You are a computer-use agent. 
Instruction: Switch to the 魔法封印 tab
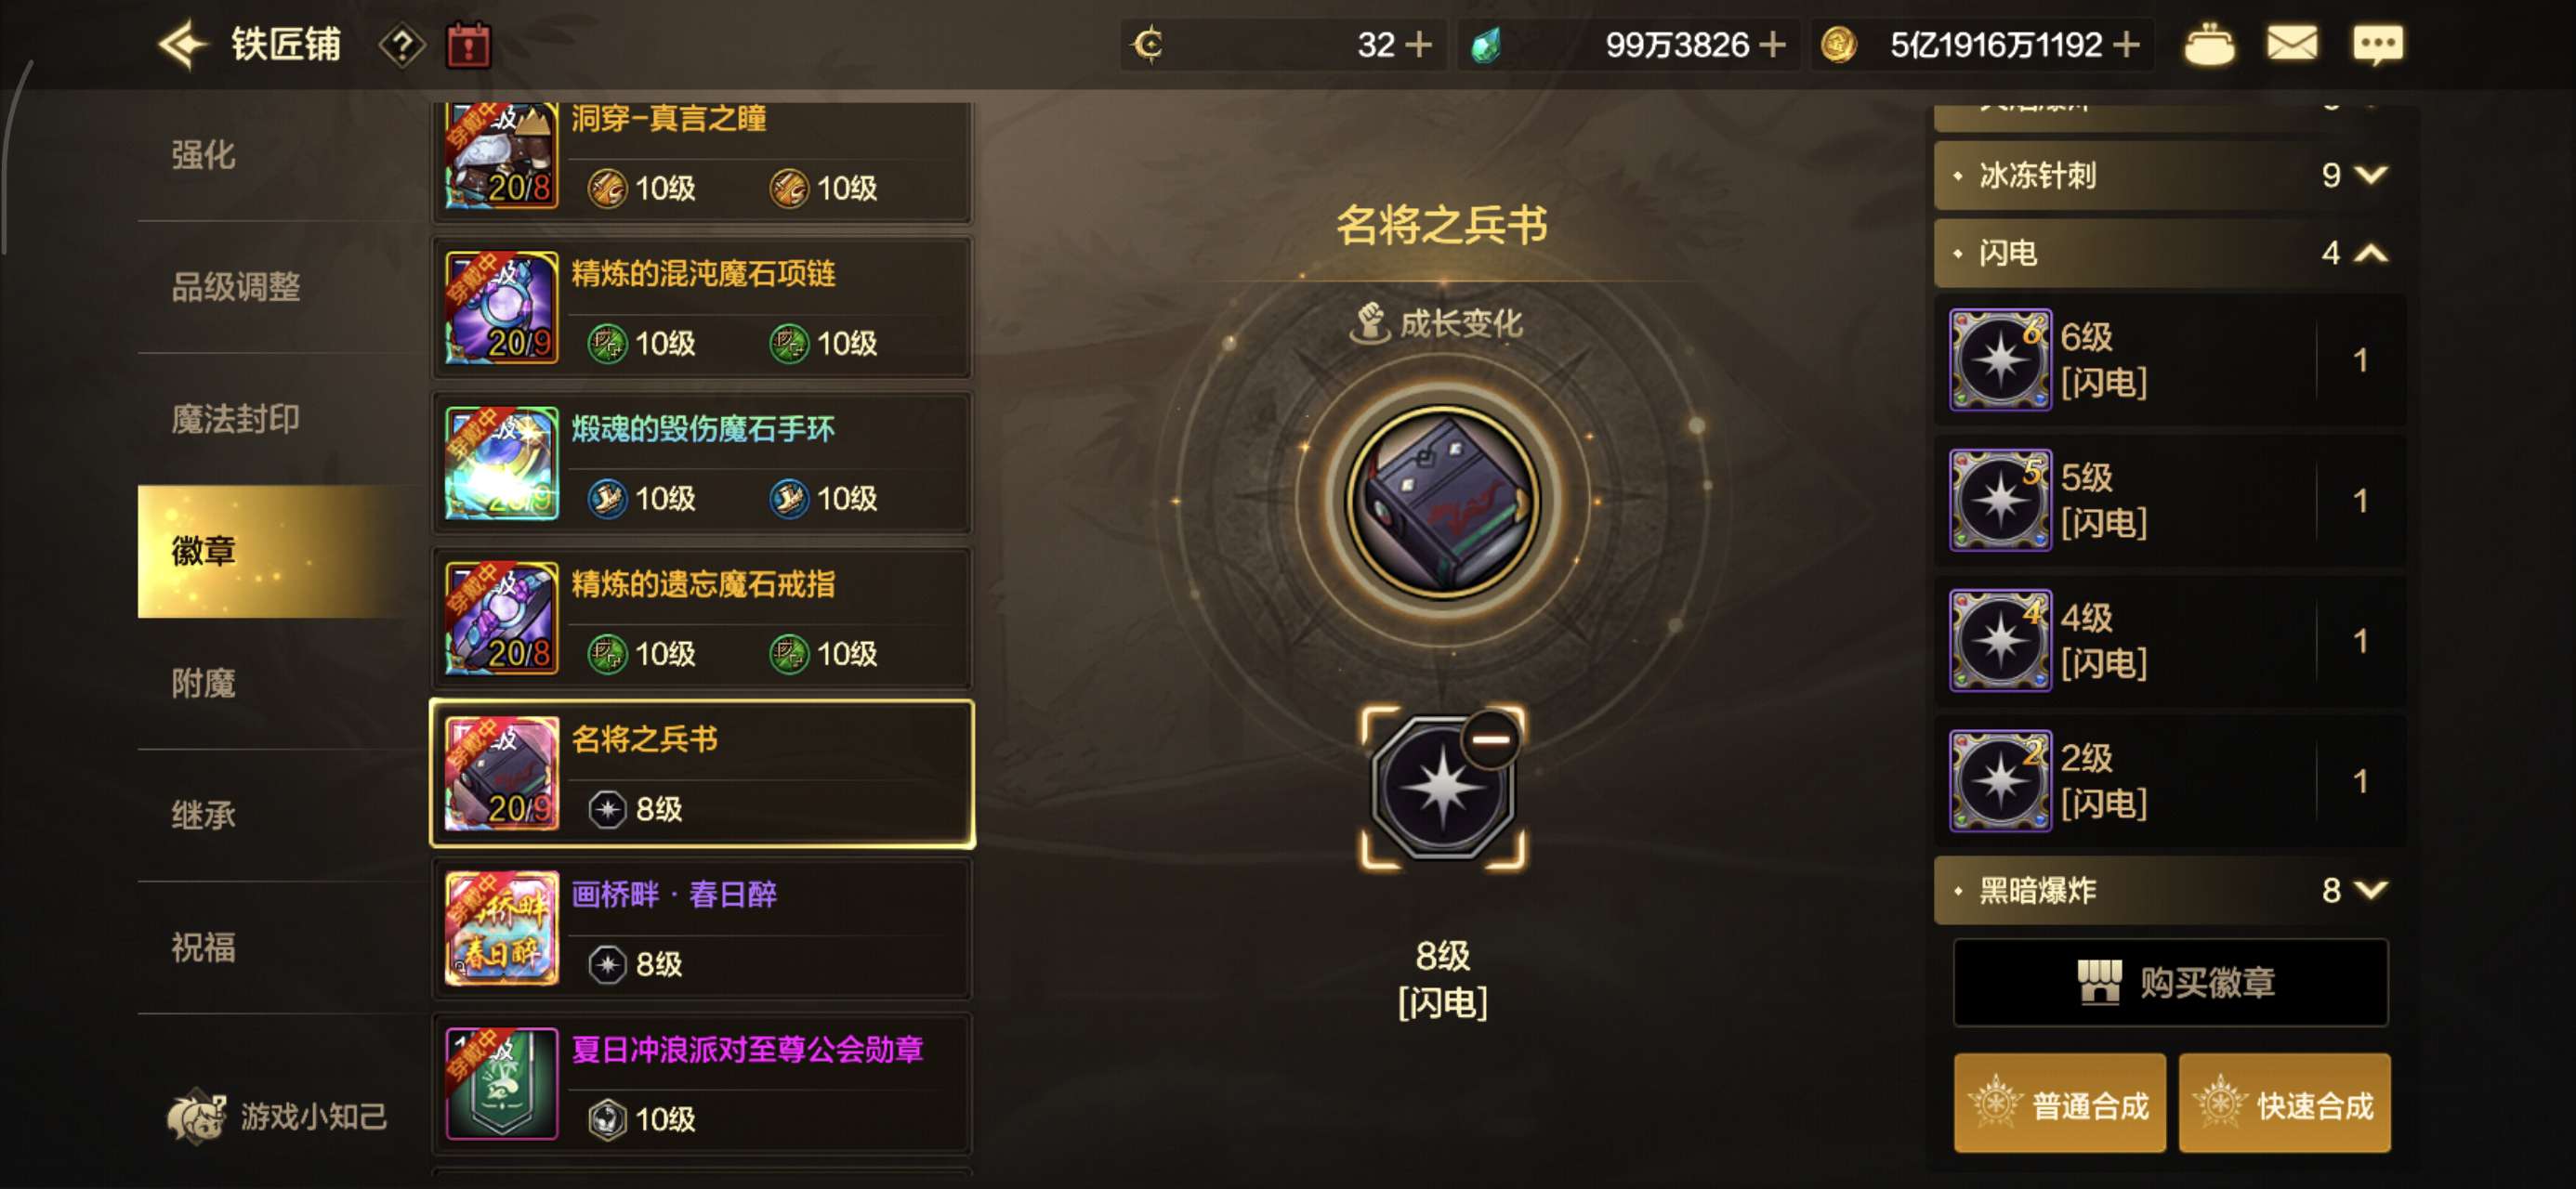[235, 419]
